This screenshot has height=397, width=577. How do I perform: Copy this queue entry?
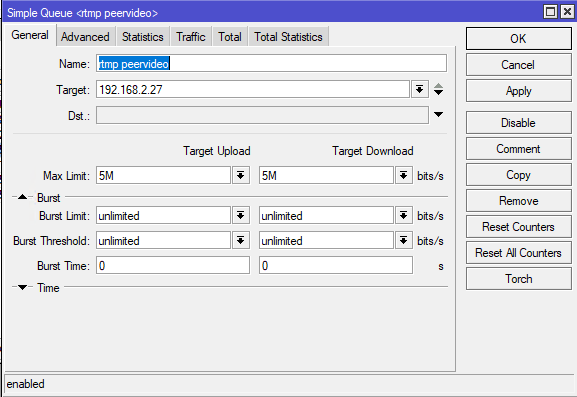(x=518, y=175)
